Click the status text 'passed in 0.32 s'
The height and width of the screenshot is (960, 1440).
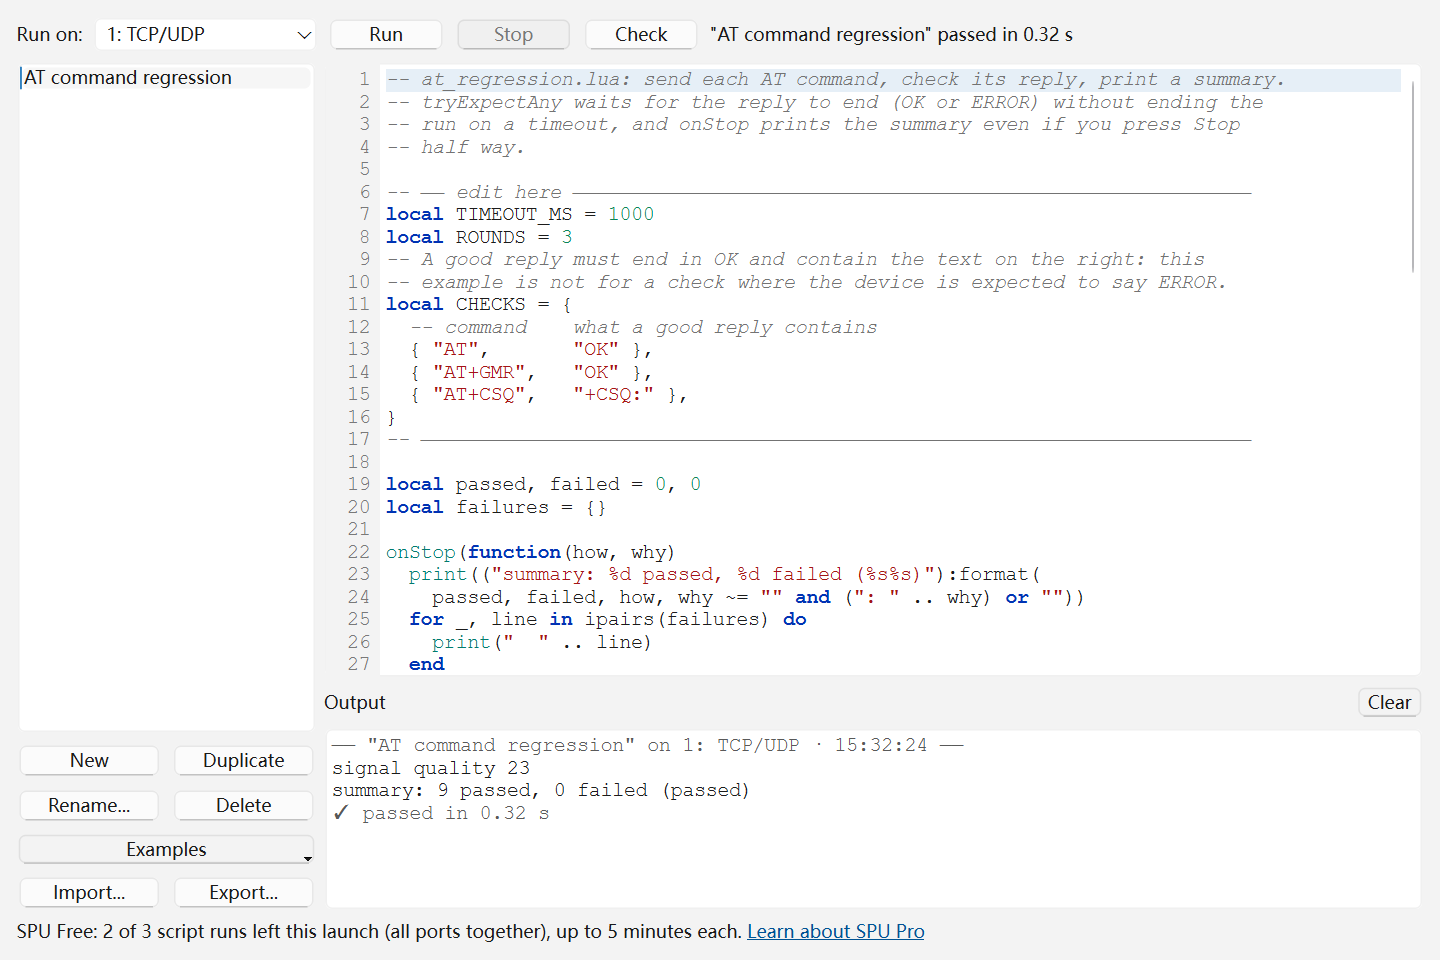pyautogui.click(x=1004, y=34)
